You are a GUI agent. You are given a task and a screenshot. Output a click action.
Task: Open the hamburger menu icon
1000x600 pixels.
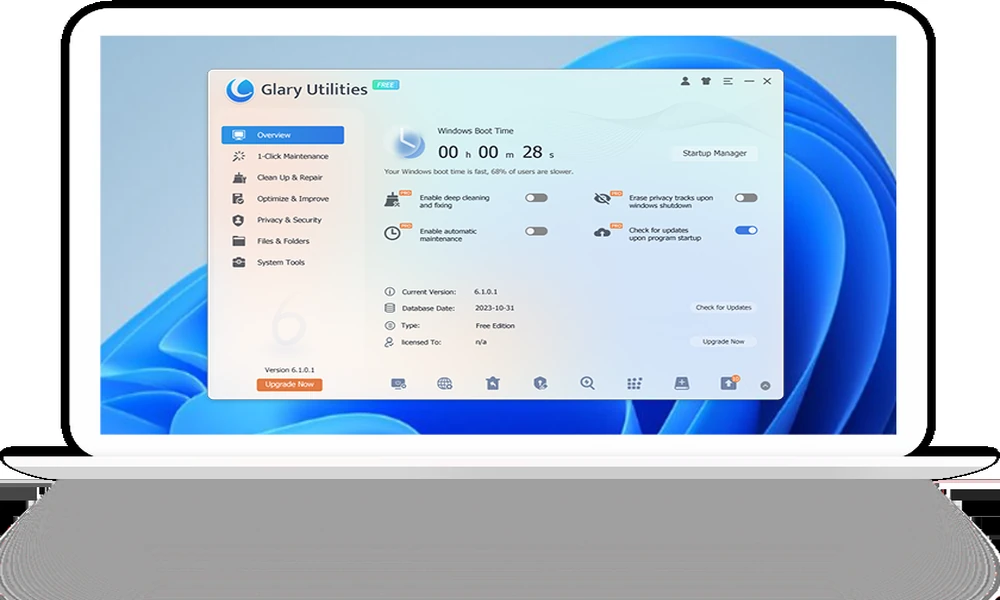(x=728, y=81)
